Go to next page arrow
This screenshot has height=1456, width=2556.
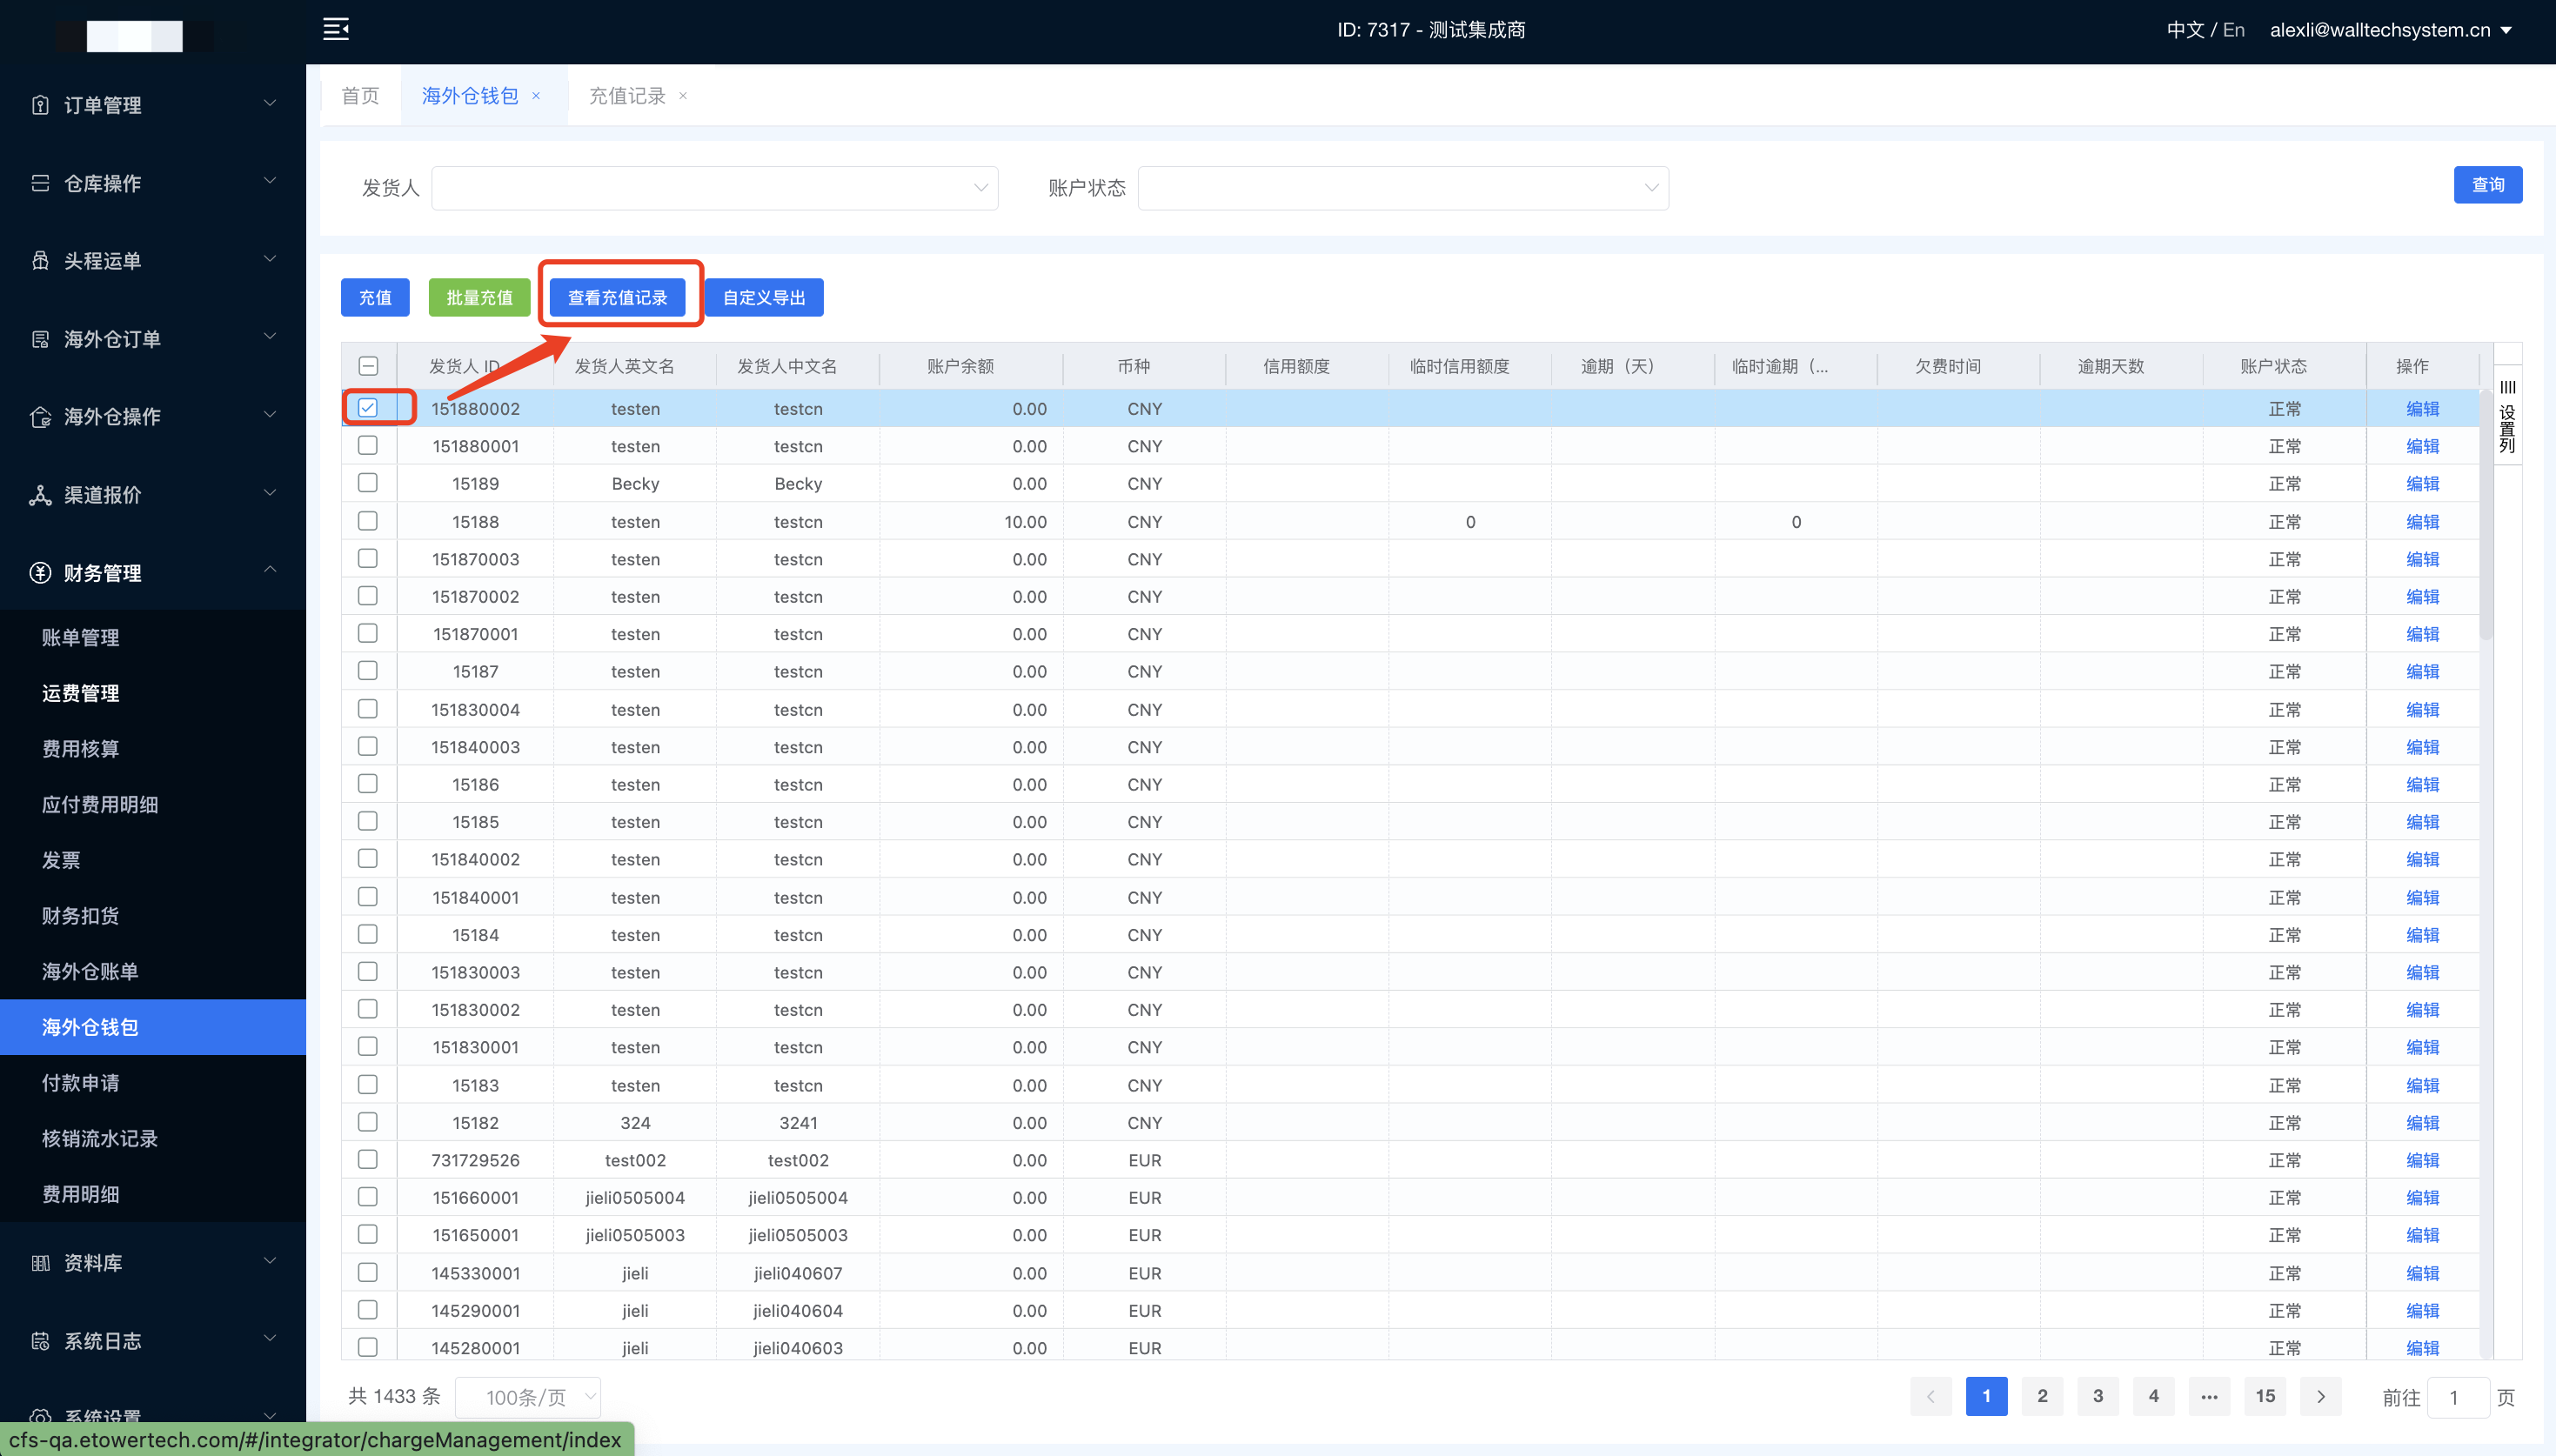[2321, 1397]
